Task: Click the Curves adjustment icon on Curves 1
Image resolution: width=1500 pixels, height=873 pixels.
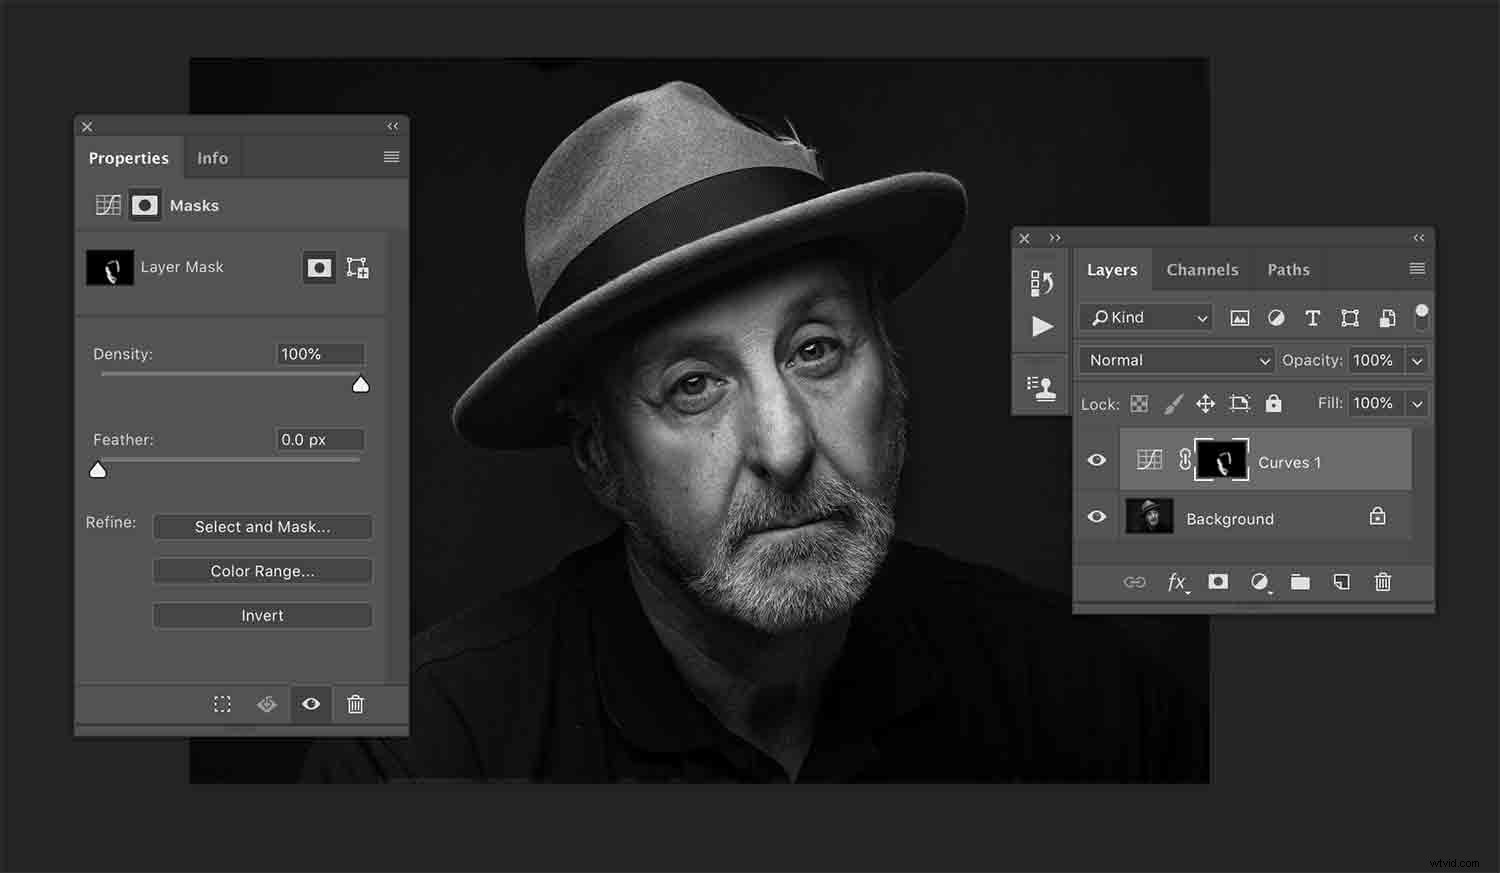Action: (x=1148, y=459)
